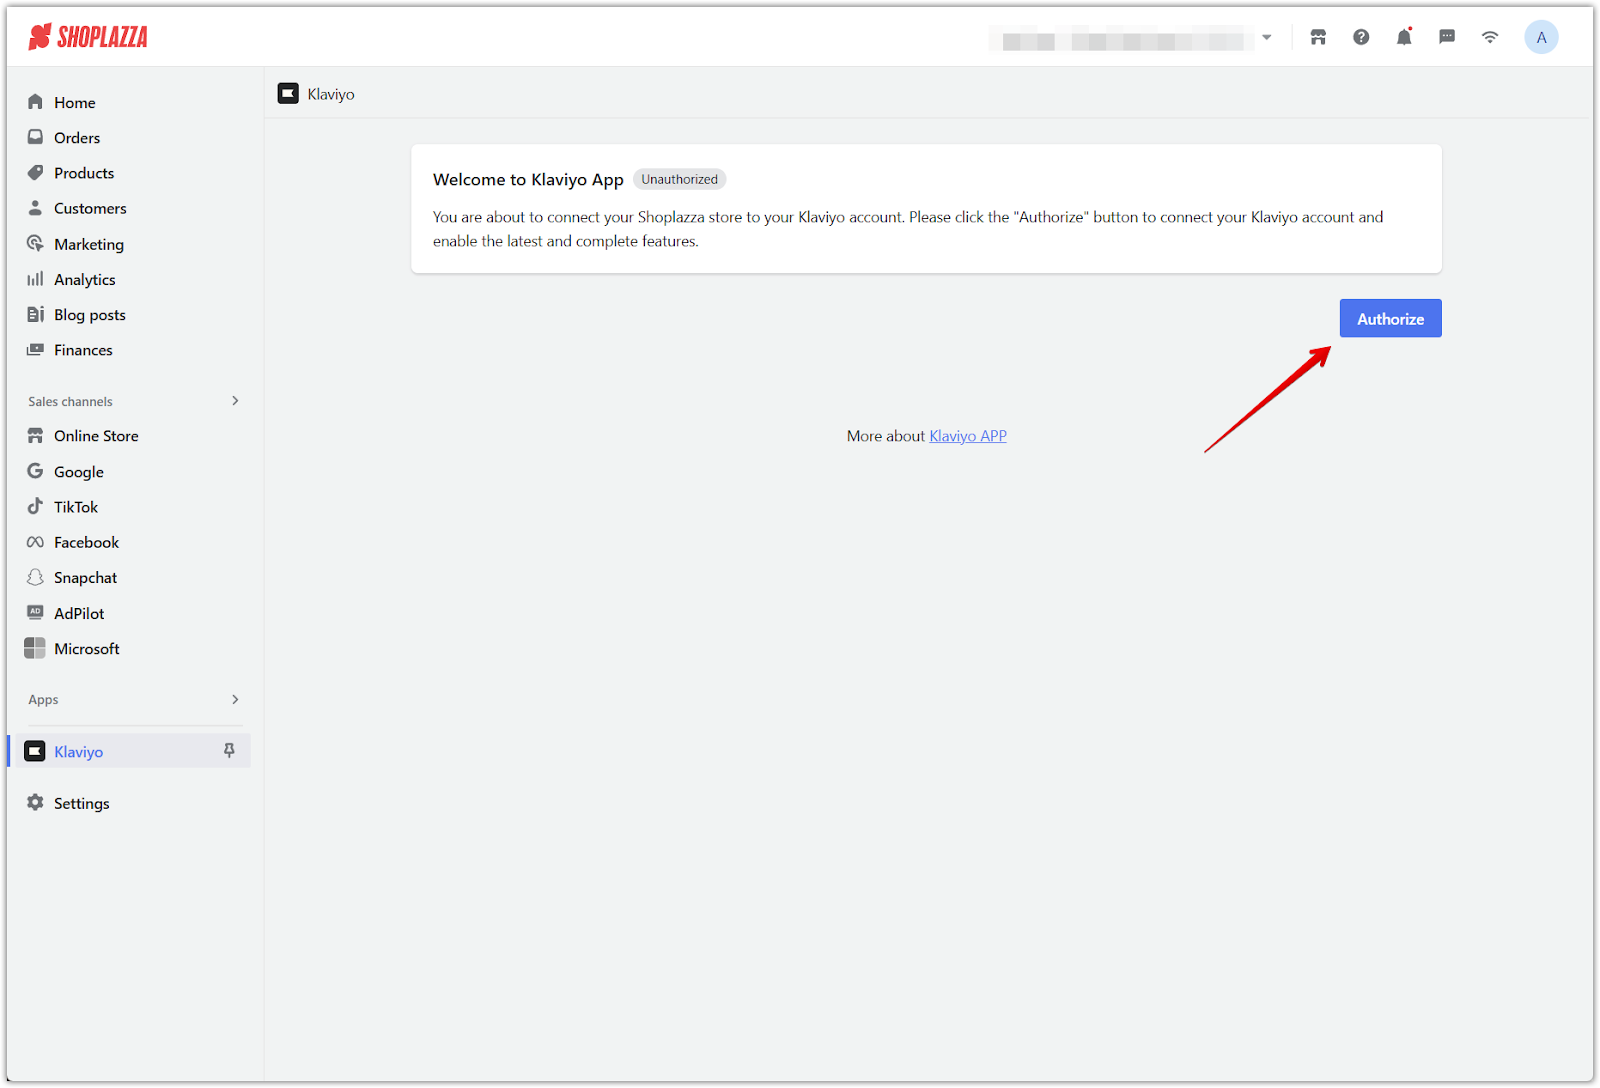This screenshot has width=1600, height=1088.
Task: Go to Home in sidebar
Action: [75, 102]
